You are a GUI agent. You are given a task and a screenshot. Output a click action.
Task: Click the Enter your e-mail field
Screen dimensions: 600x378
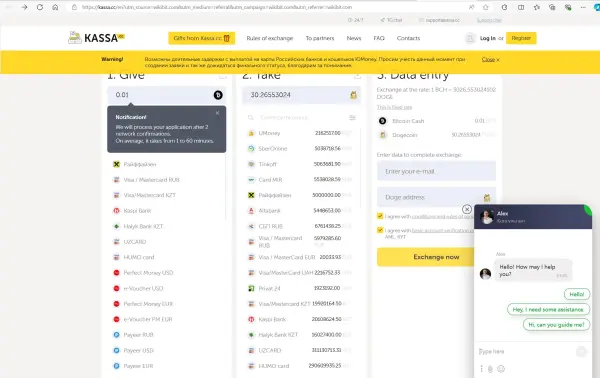pyautogui.click(x=436, y=171)
